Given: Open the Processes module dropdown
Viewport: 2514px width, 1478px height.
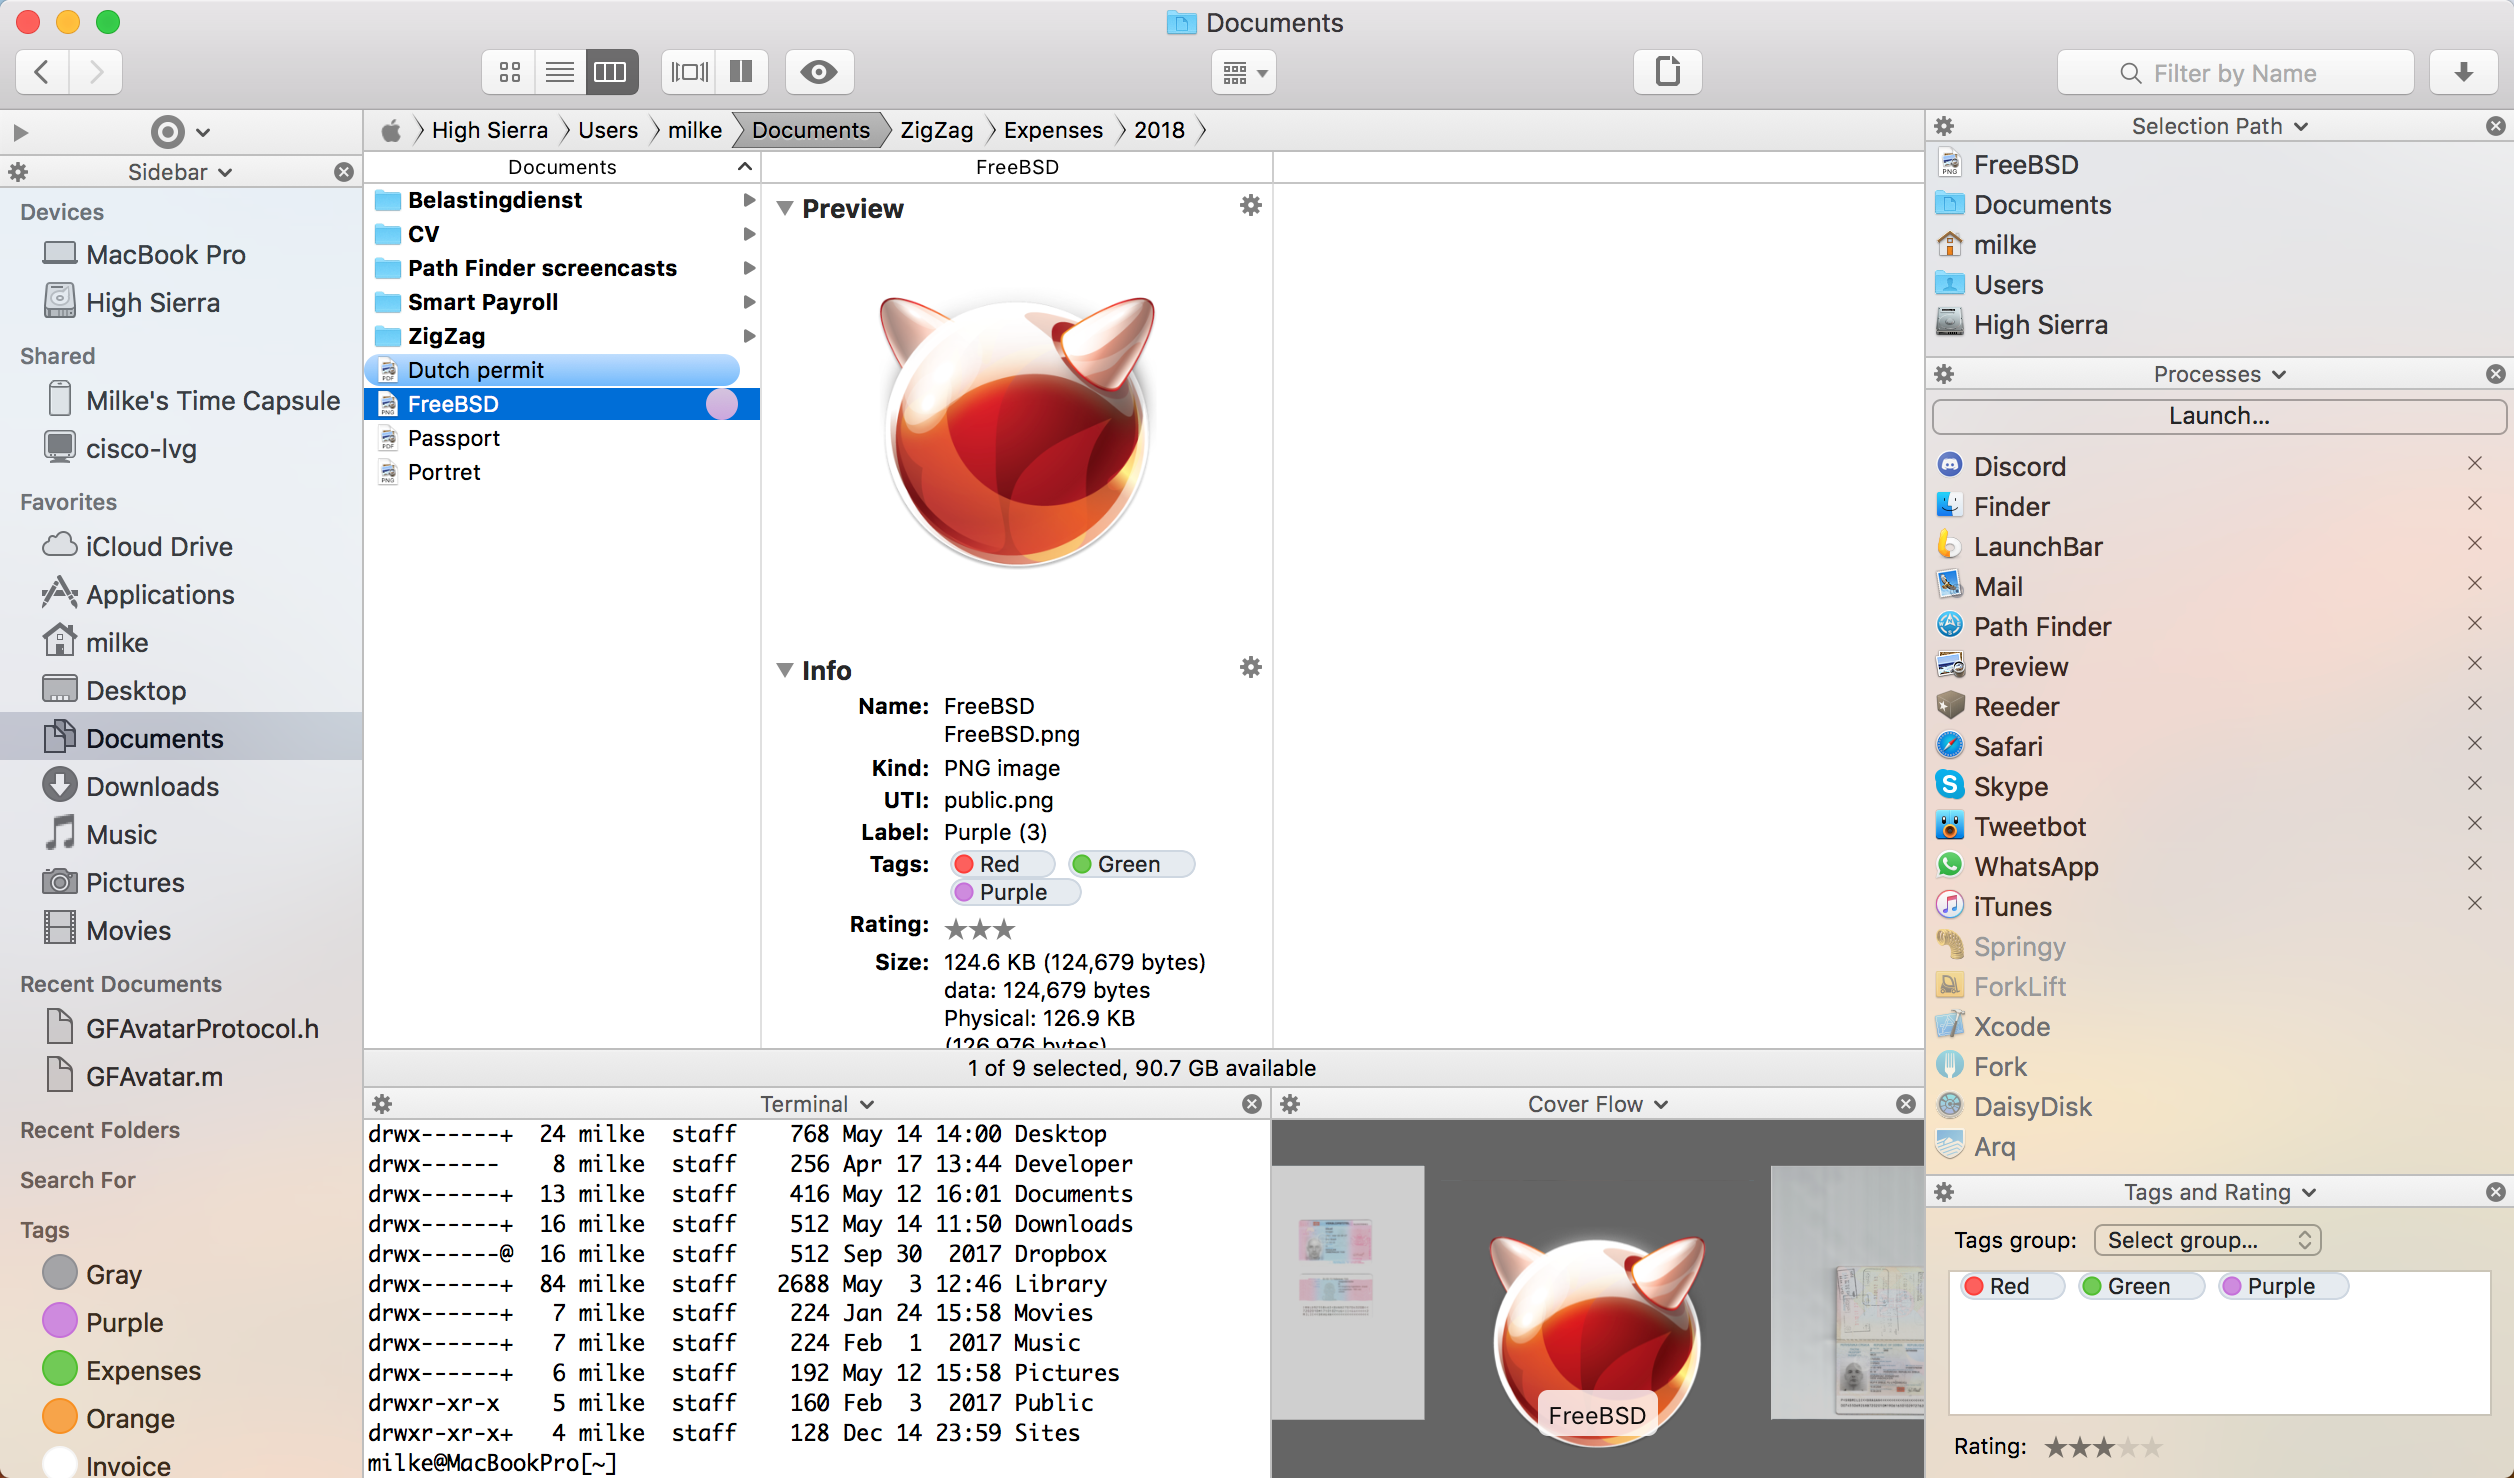Looking at the screenshot, I should 2219,374.
